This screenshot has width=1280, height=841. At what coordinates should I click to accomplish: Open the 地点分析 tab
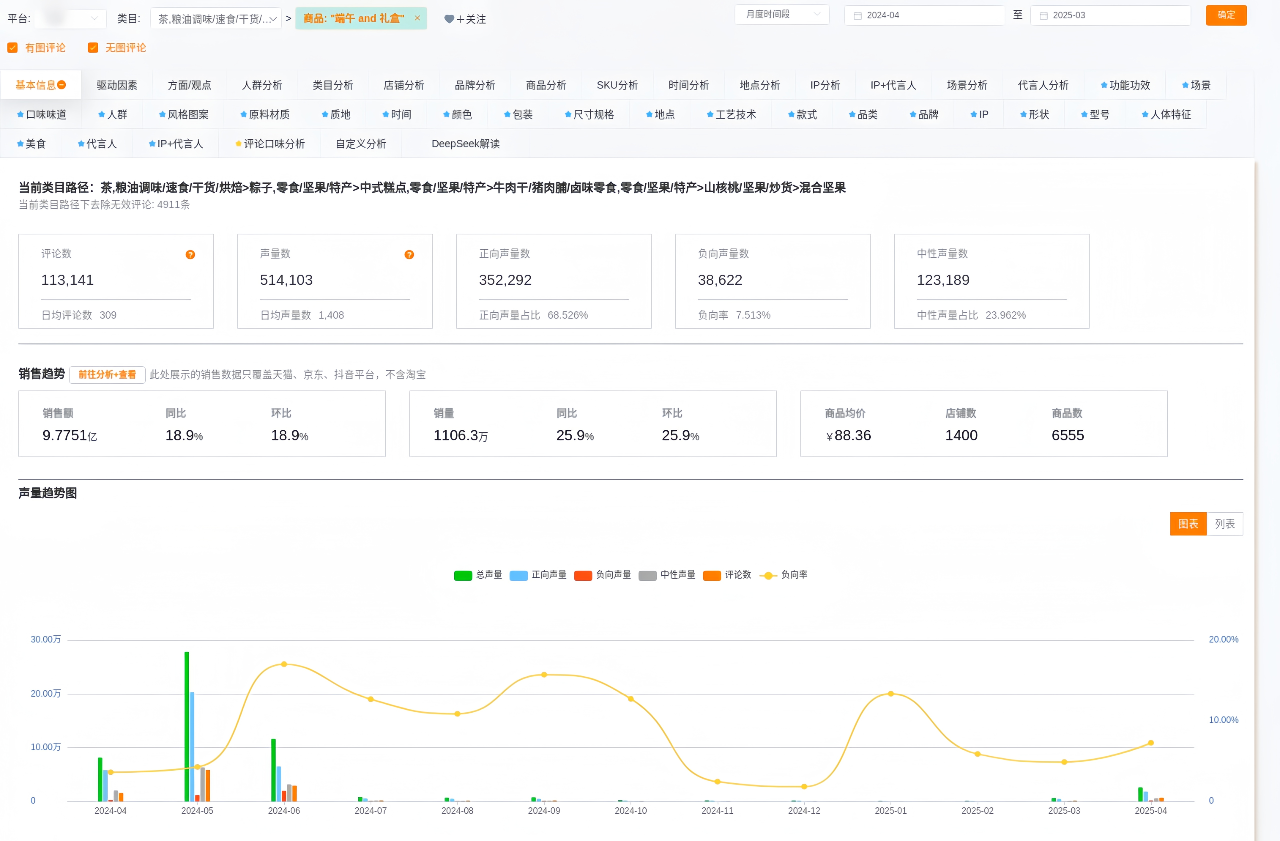pos(760,85)
